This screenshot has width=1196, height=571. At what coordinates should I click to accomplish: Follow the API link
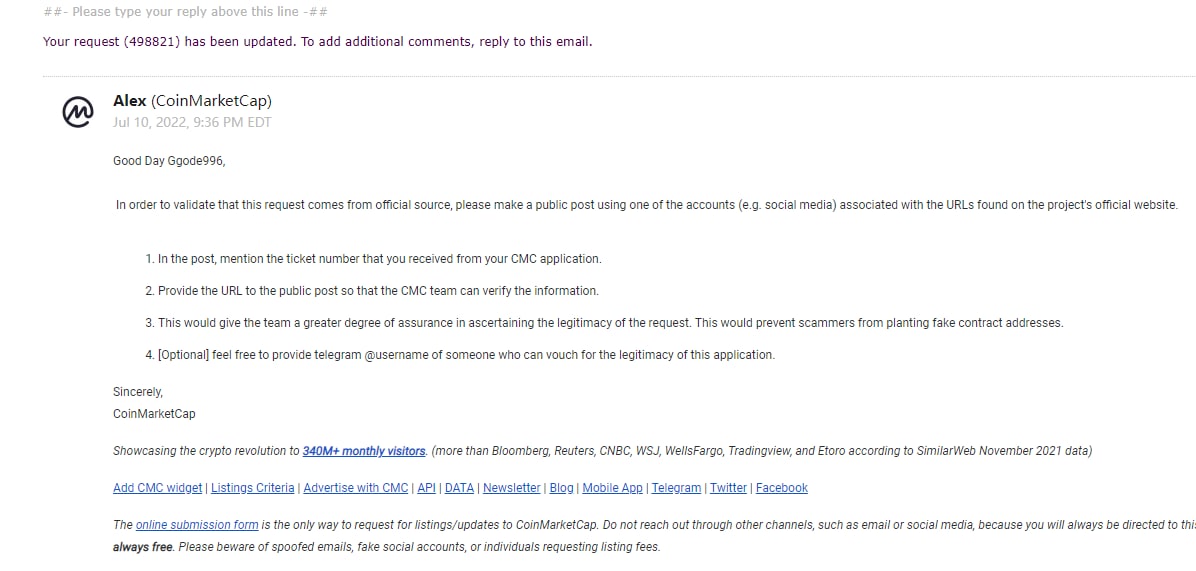pos(426,488)
